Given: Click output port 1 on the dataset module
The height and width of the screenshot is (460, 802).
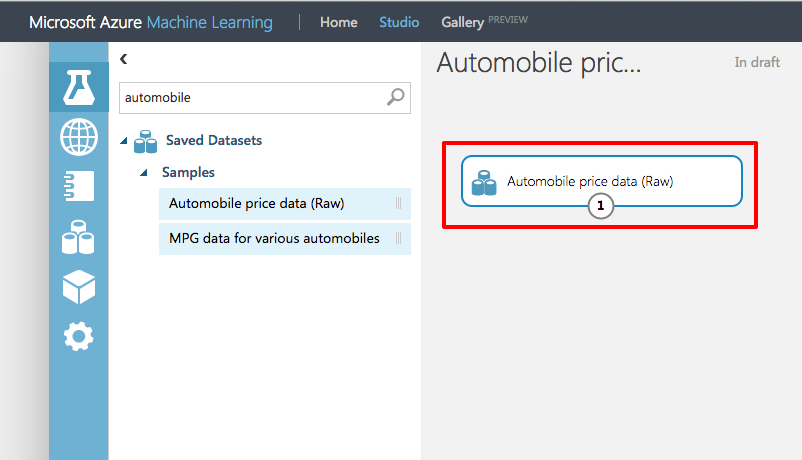Looking at the screenshot, I should click(600, 206).
